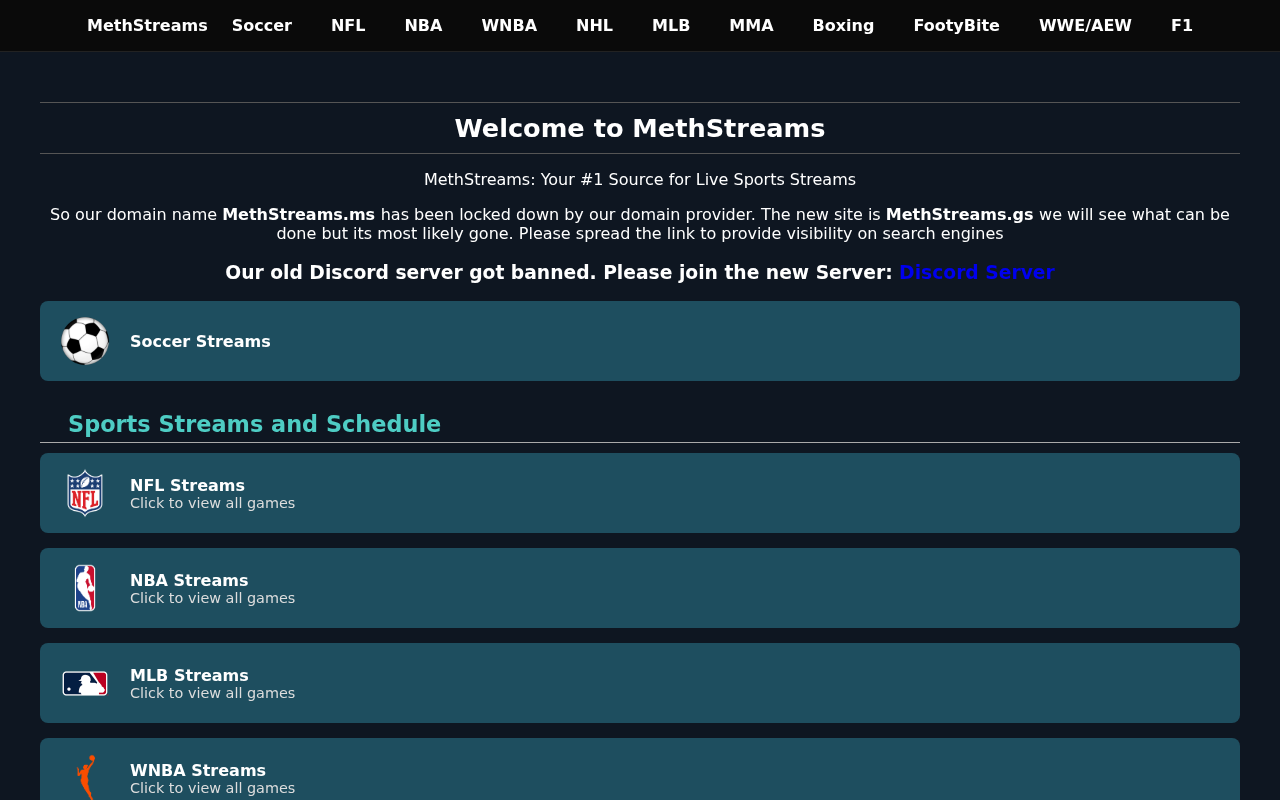Click the bold MethStreams.ms domain text
This screenshot has height=800, width=1280.
pyautogui.click(x=298, y=214)
